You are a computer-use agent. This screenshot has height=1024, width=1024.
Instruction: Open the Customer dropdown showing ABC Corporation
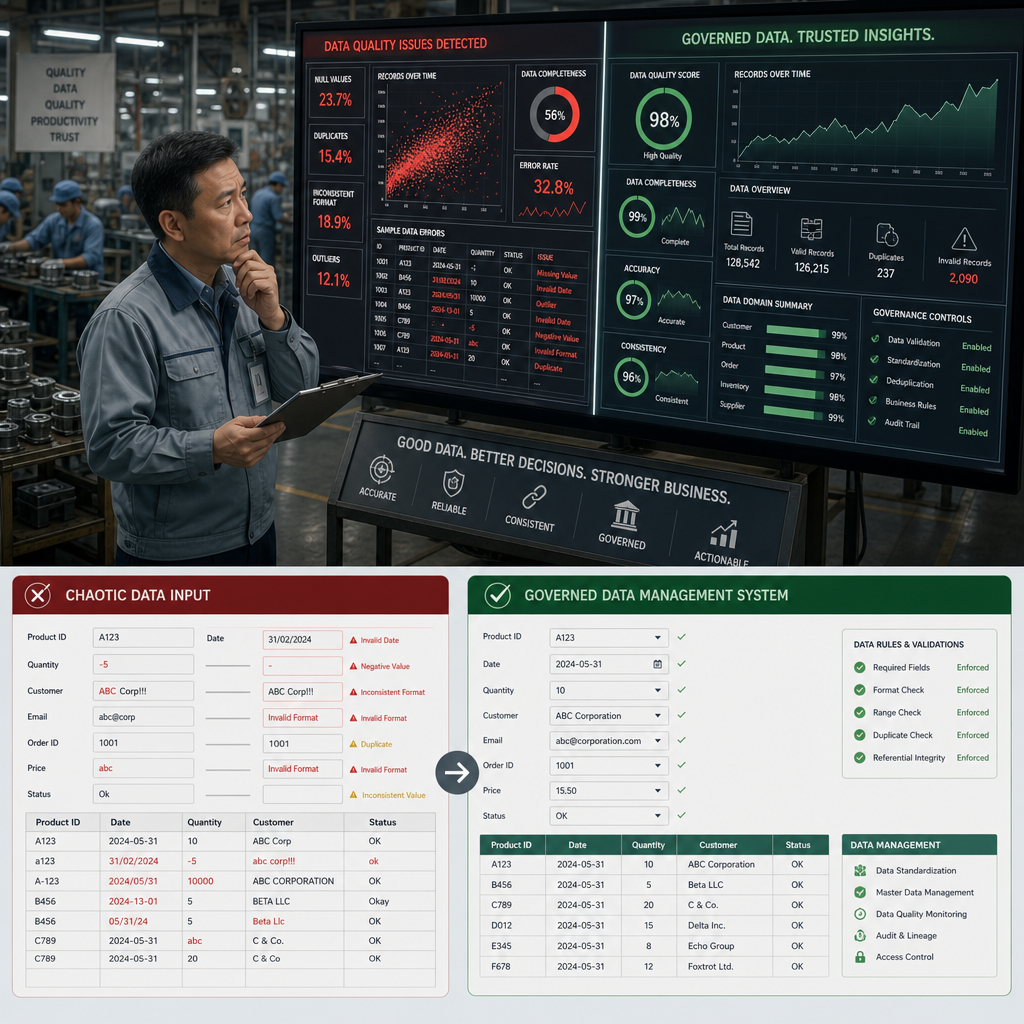[609, 716]
